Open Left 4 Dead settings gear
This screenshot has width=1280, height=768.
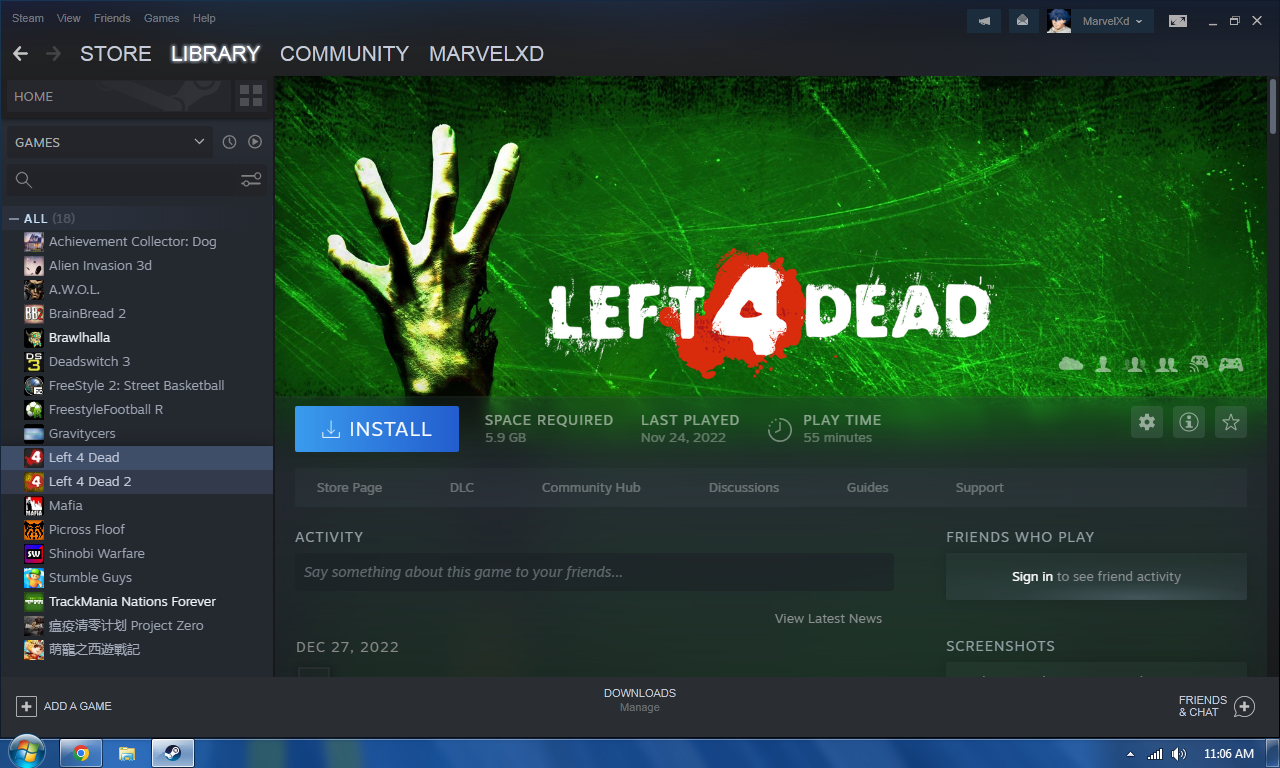[1147, 423]
